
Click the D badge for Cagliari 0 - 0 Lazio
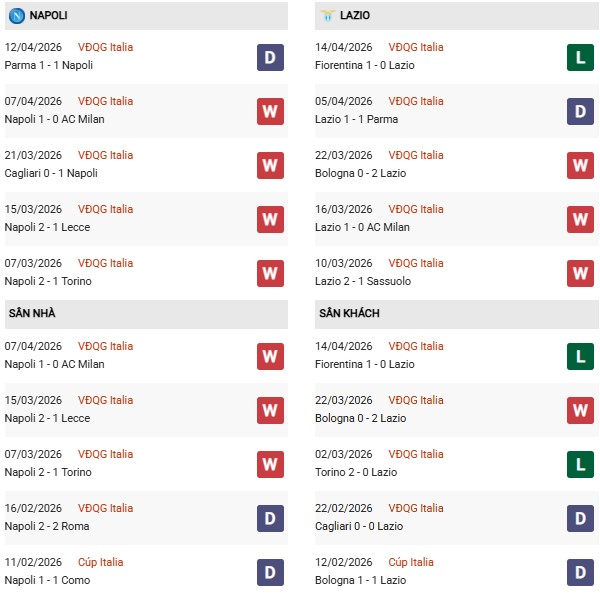point(580,518)
